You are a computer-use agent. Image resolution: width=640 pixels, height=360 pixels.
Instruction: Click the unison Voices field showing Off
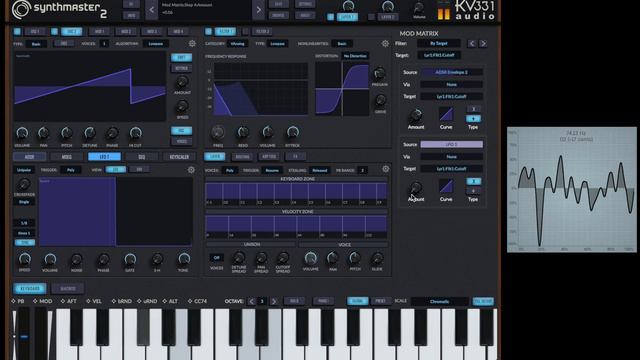pos(216,258)
